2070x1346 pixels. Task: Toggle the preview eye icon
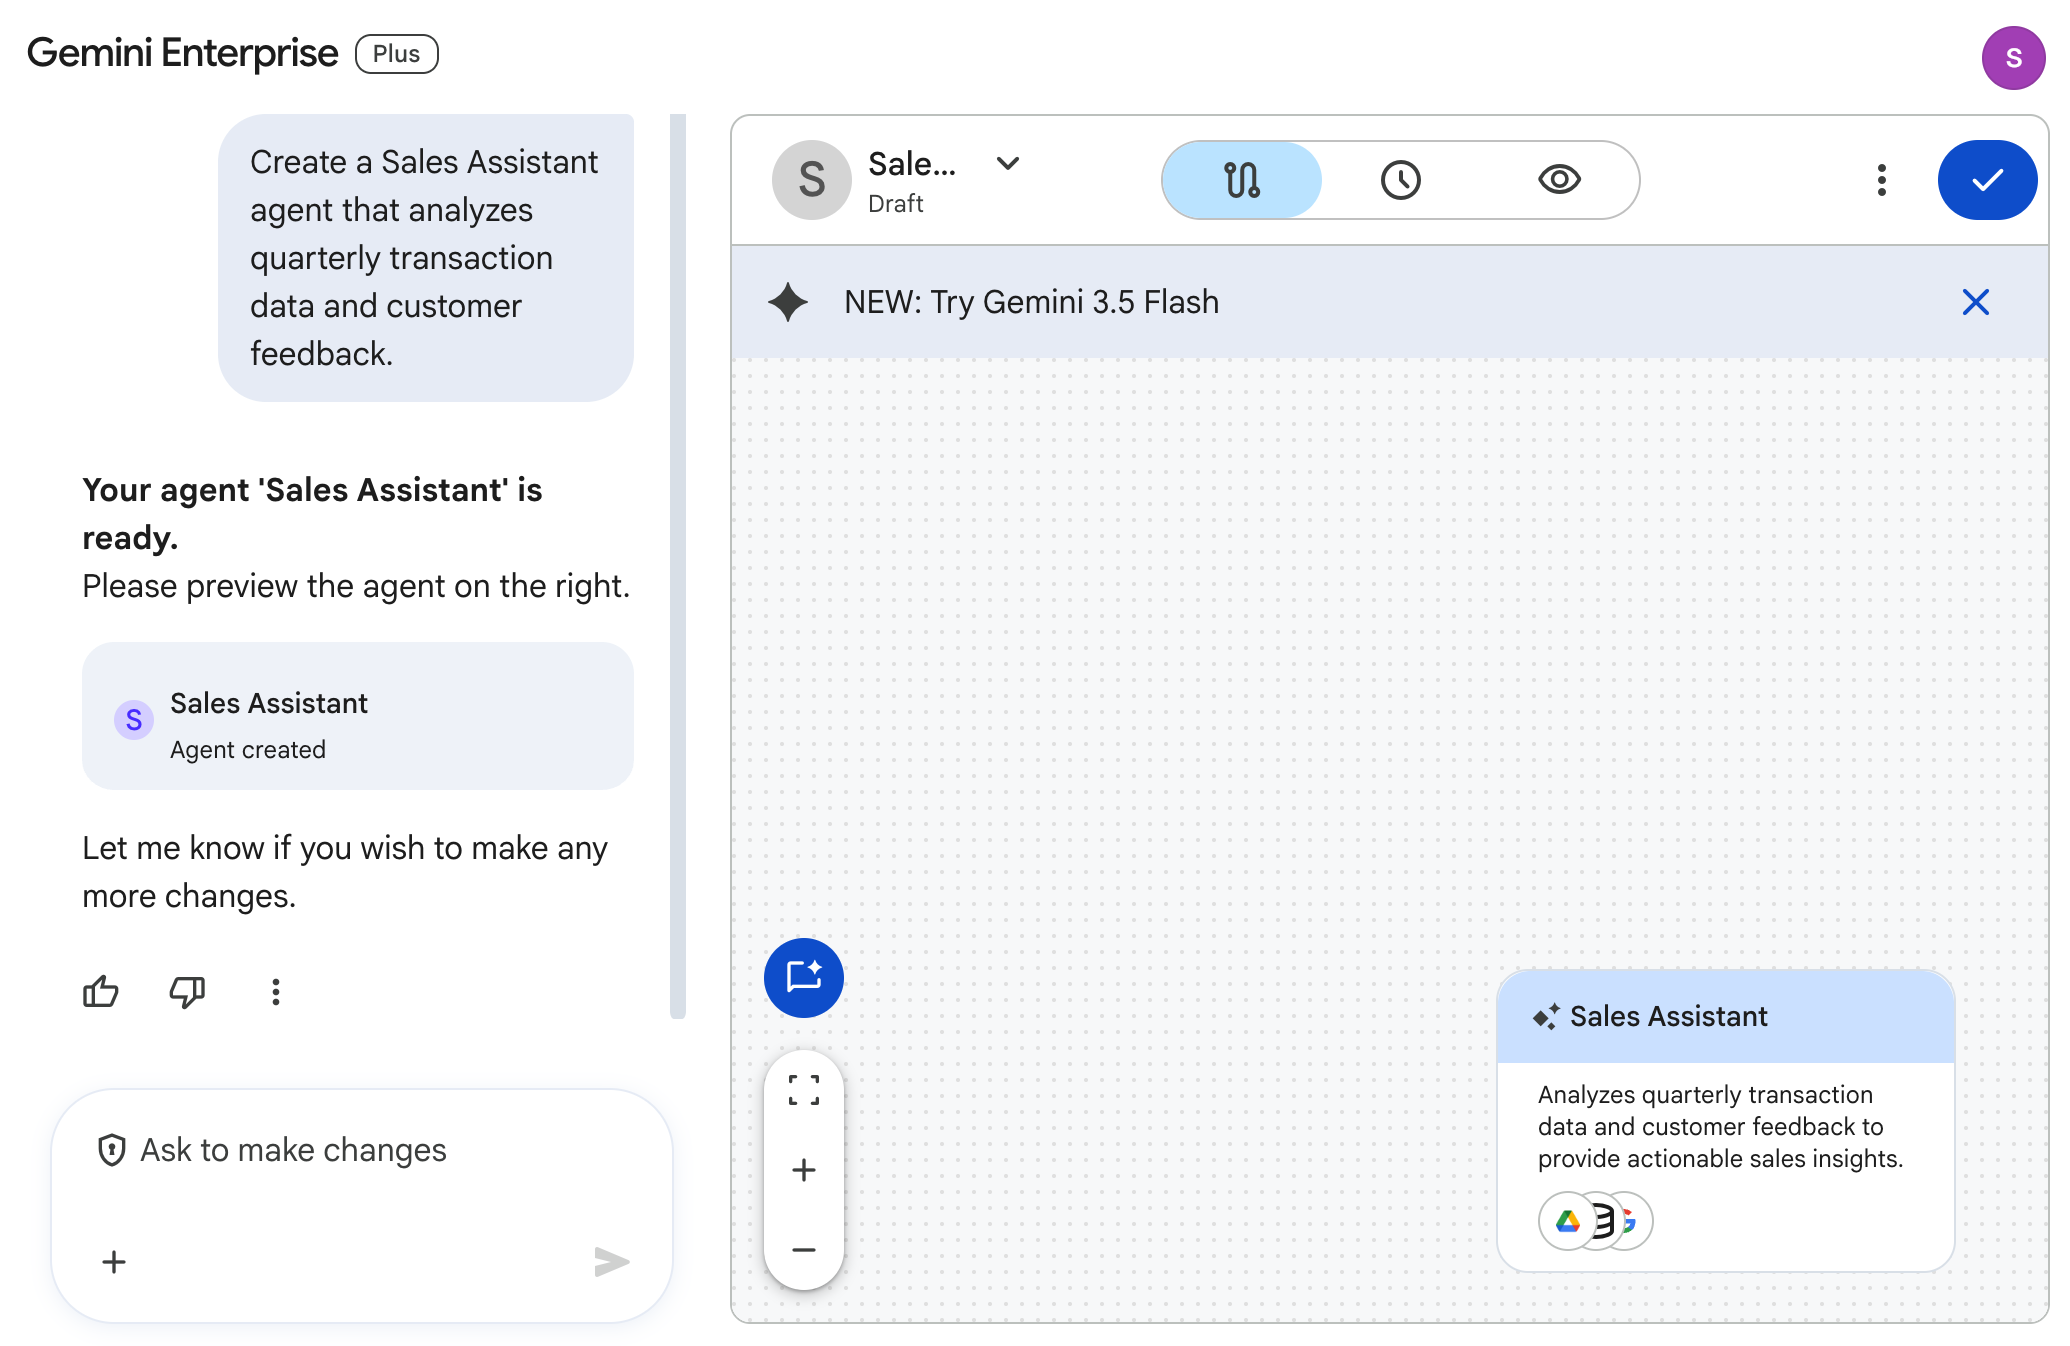pyautogui.click(x=1559, y=180)
